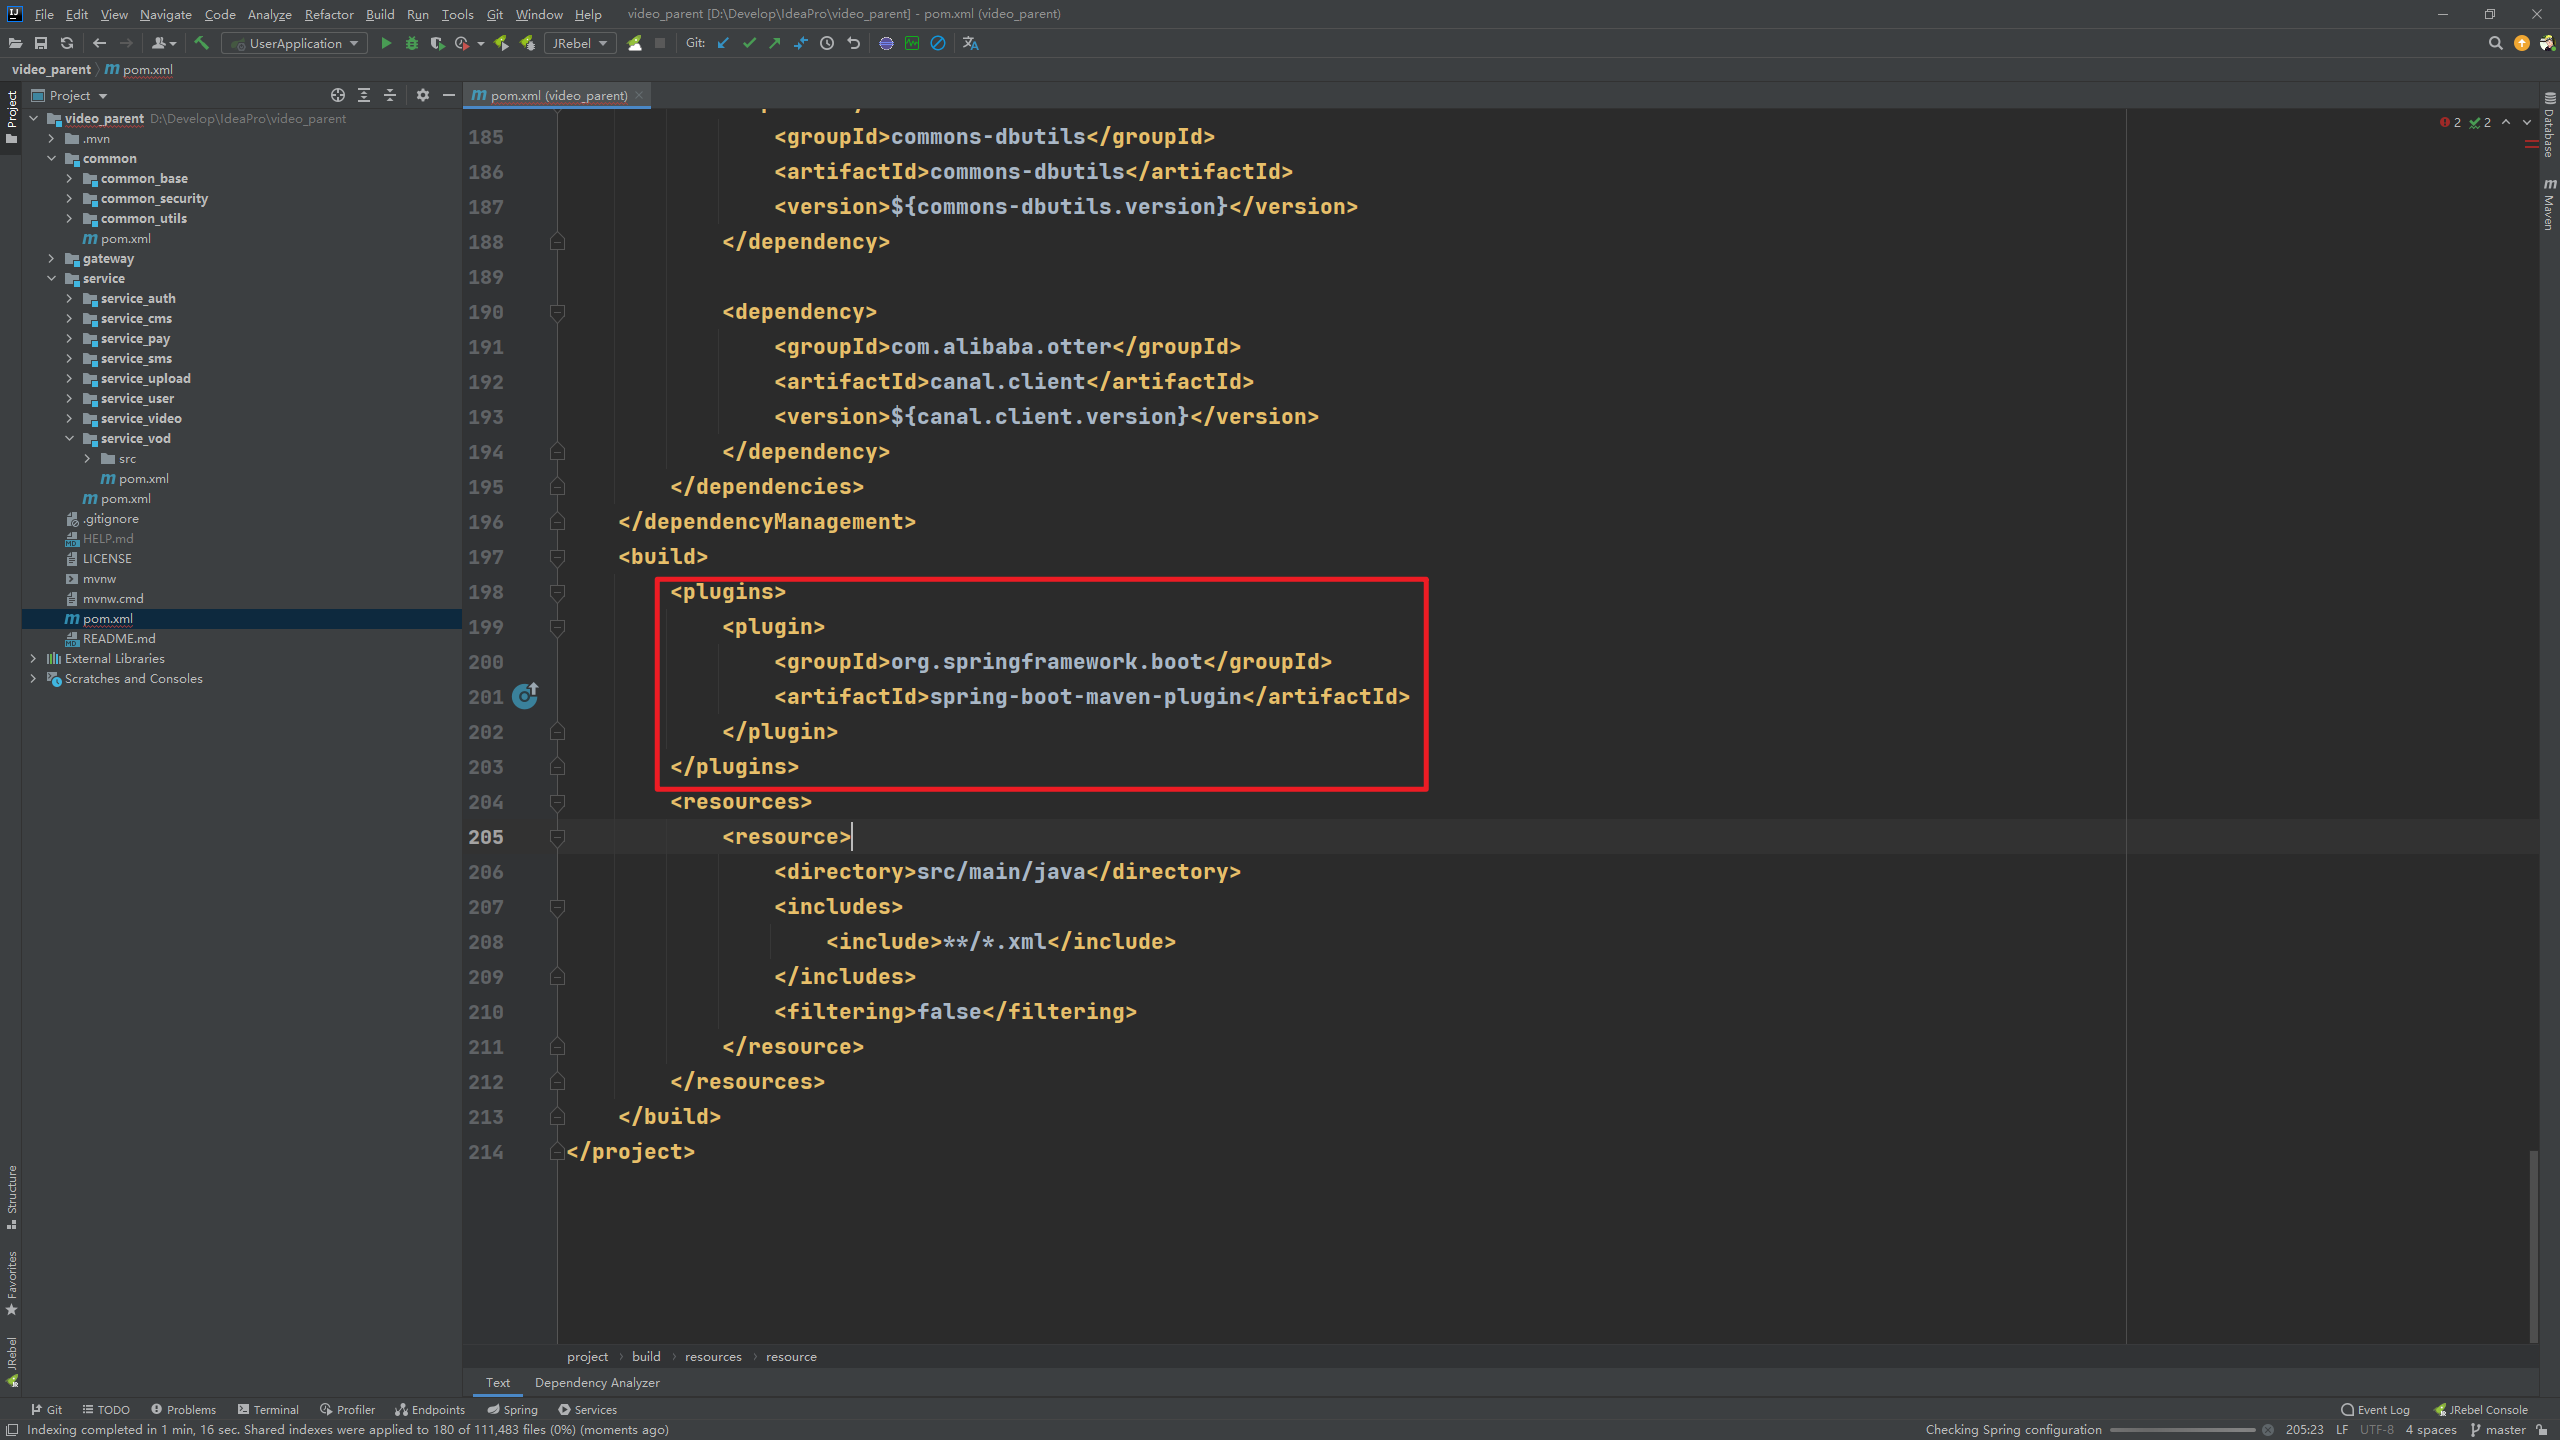
Task: Click the Reload from disk icon
Action: 67,43
